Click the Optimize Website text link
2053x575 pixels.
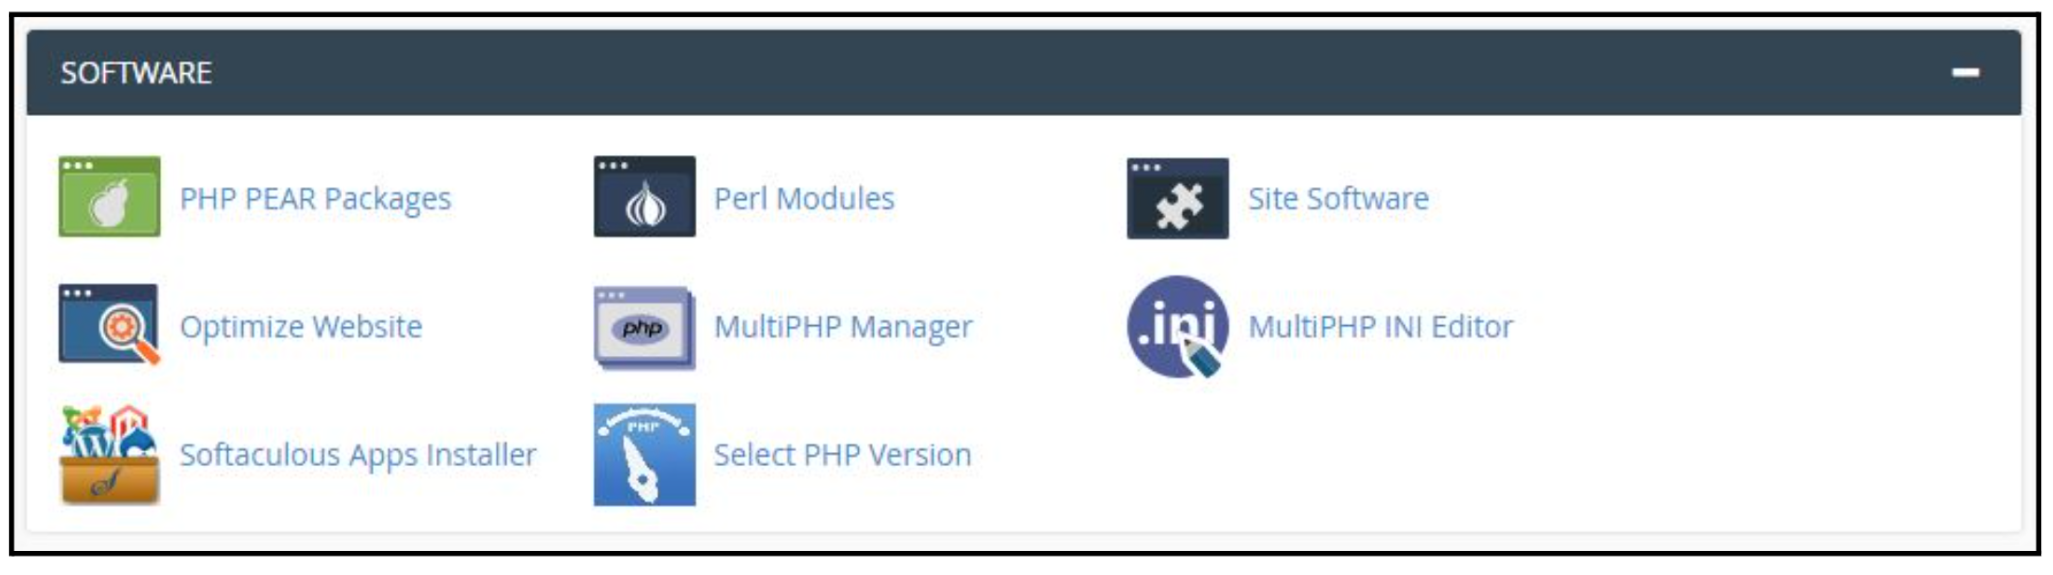pyautogui.click(x=301, y=326)
